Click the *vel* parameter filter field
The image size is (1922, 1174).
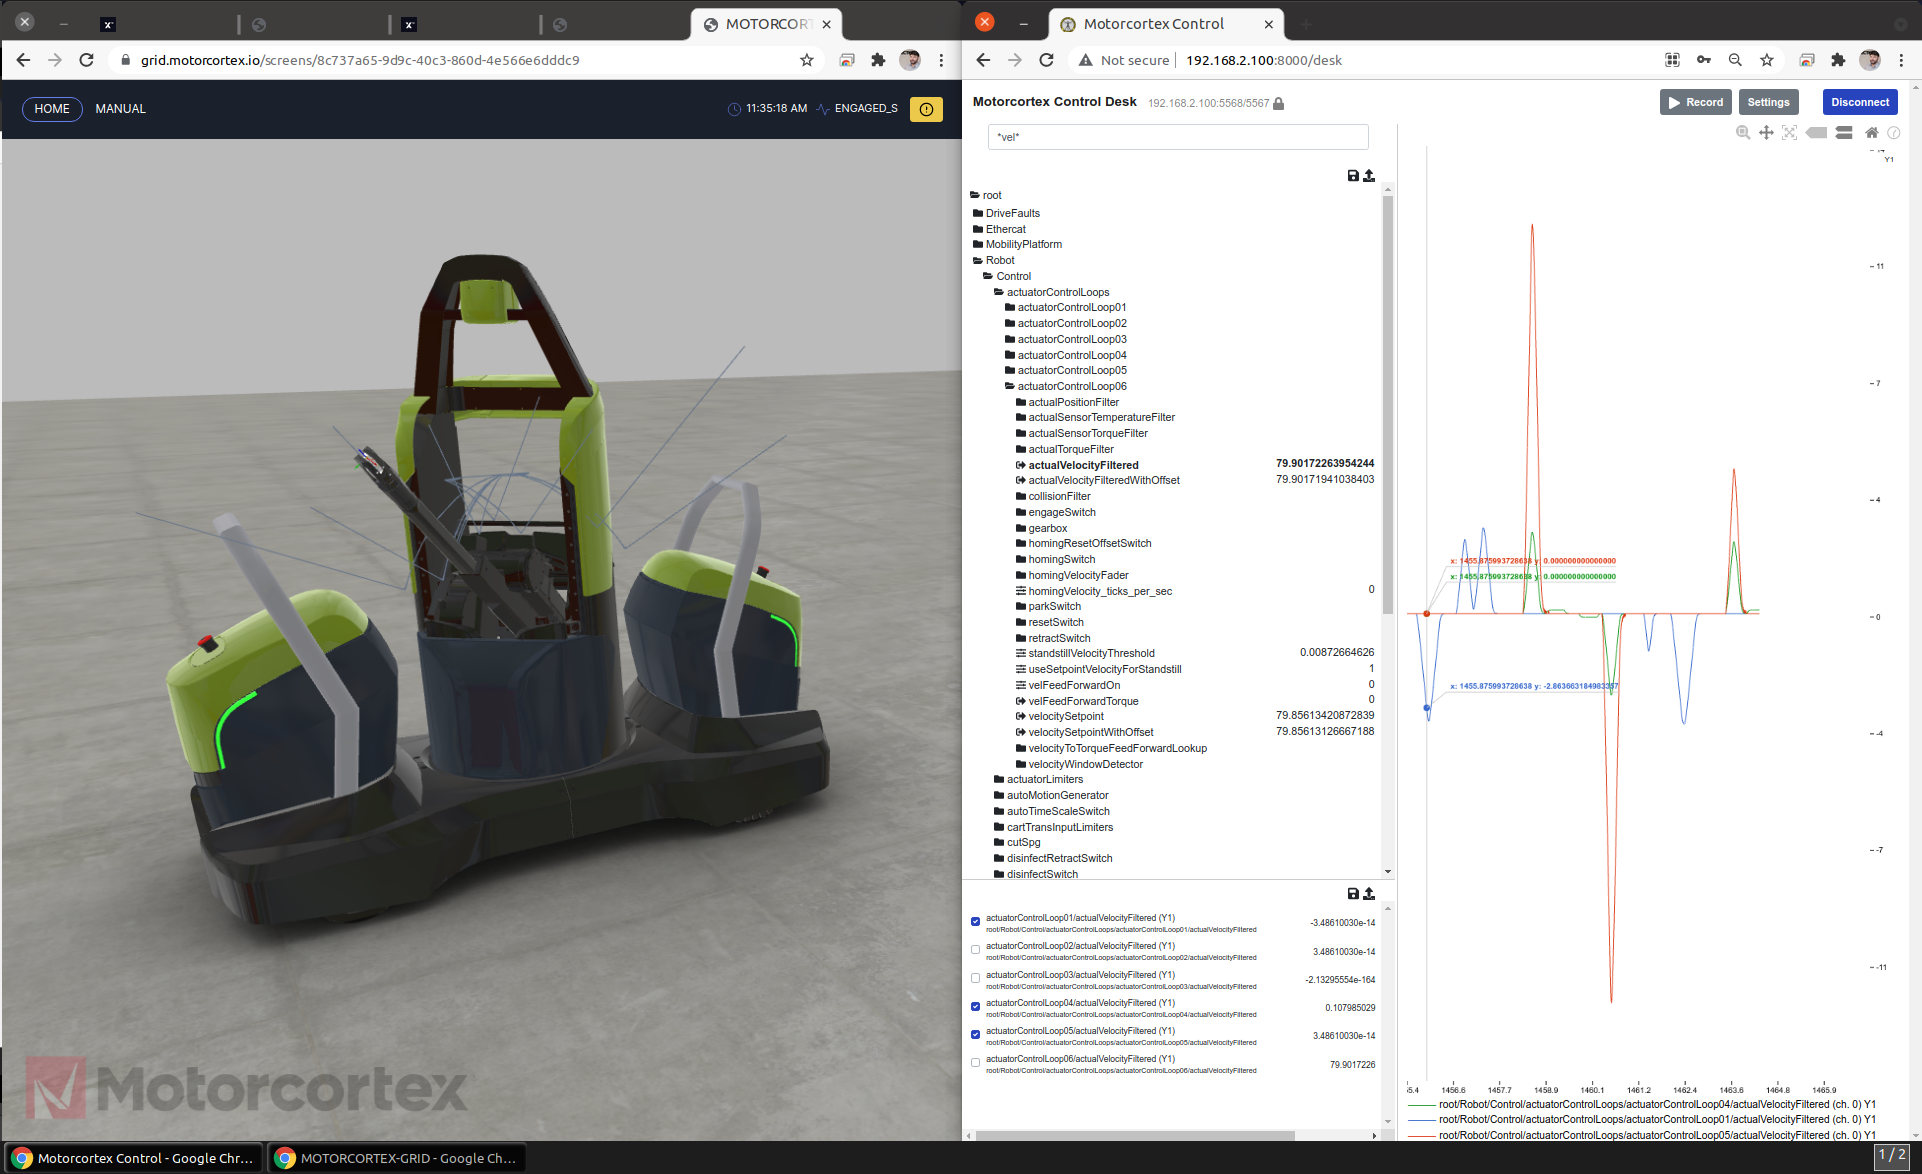point(1177,137)
